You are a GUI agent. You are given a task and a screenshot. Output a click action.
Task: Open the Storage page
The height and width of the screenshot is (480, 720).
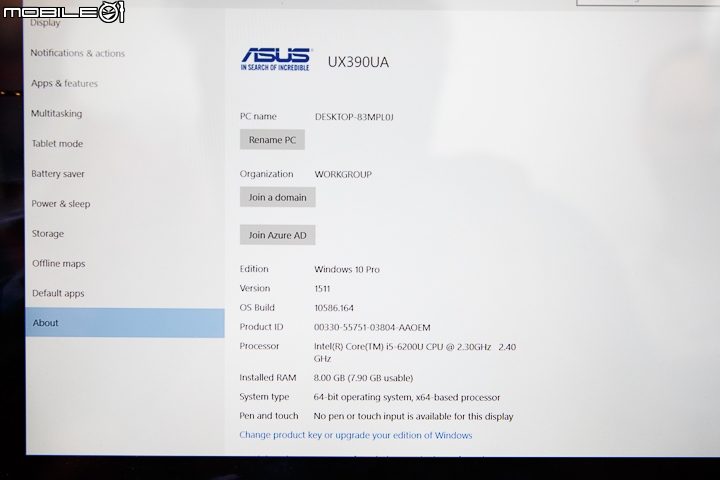(x=48, y=234)
